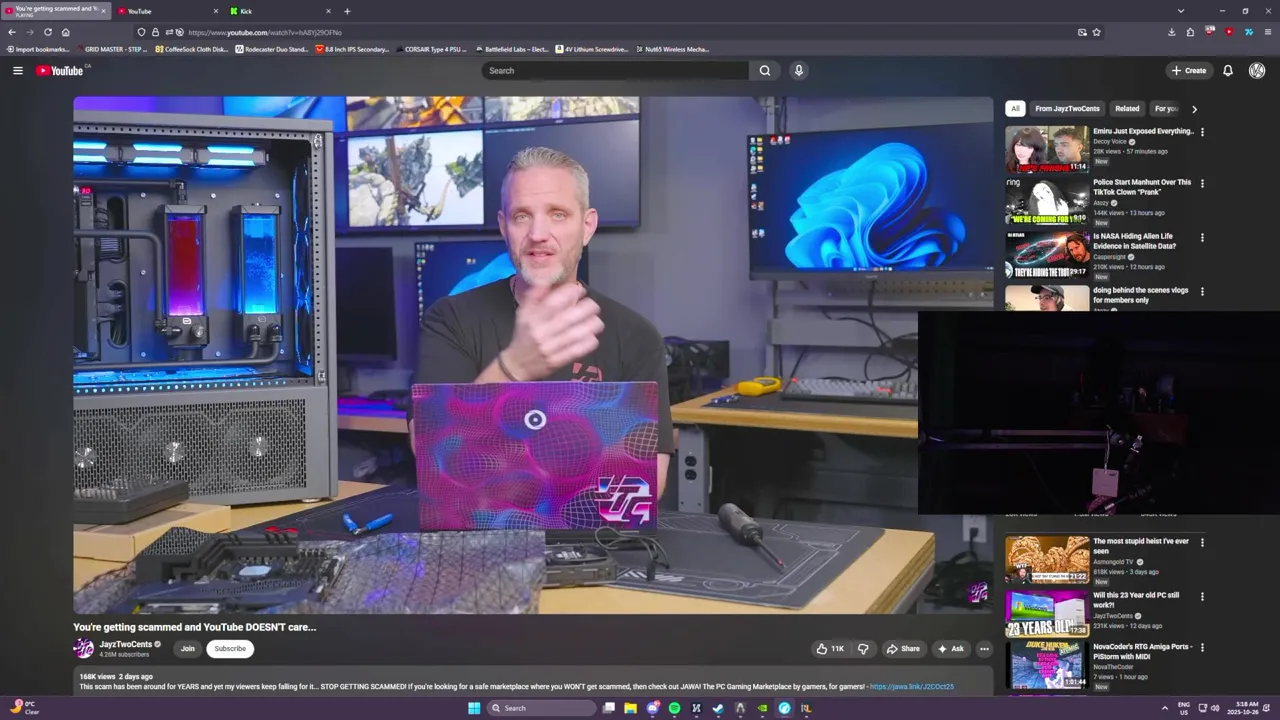The height and width of the screenshot is (720, 1280).
Task: Open options for most stupid heist video
Action: (x=1202, y=542)
